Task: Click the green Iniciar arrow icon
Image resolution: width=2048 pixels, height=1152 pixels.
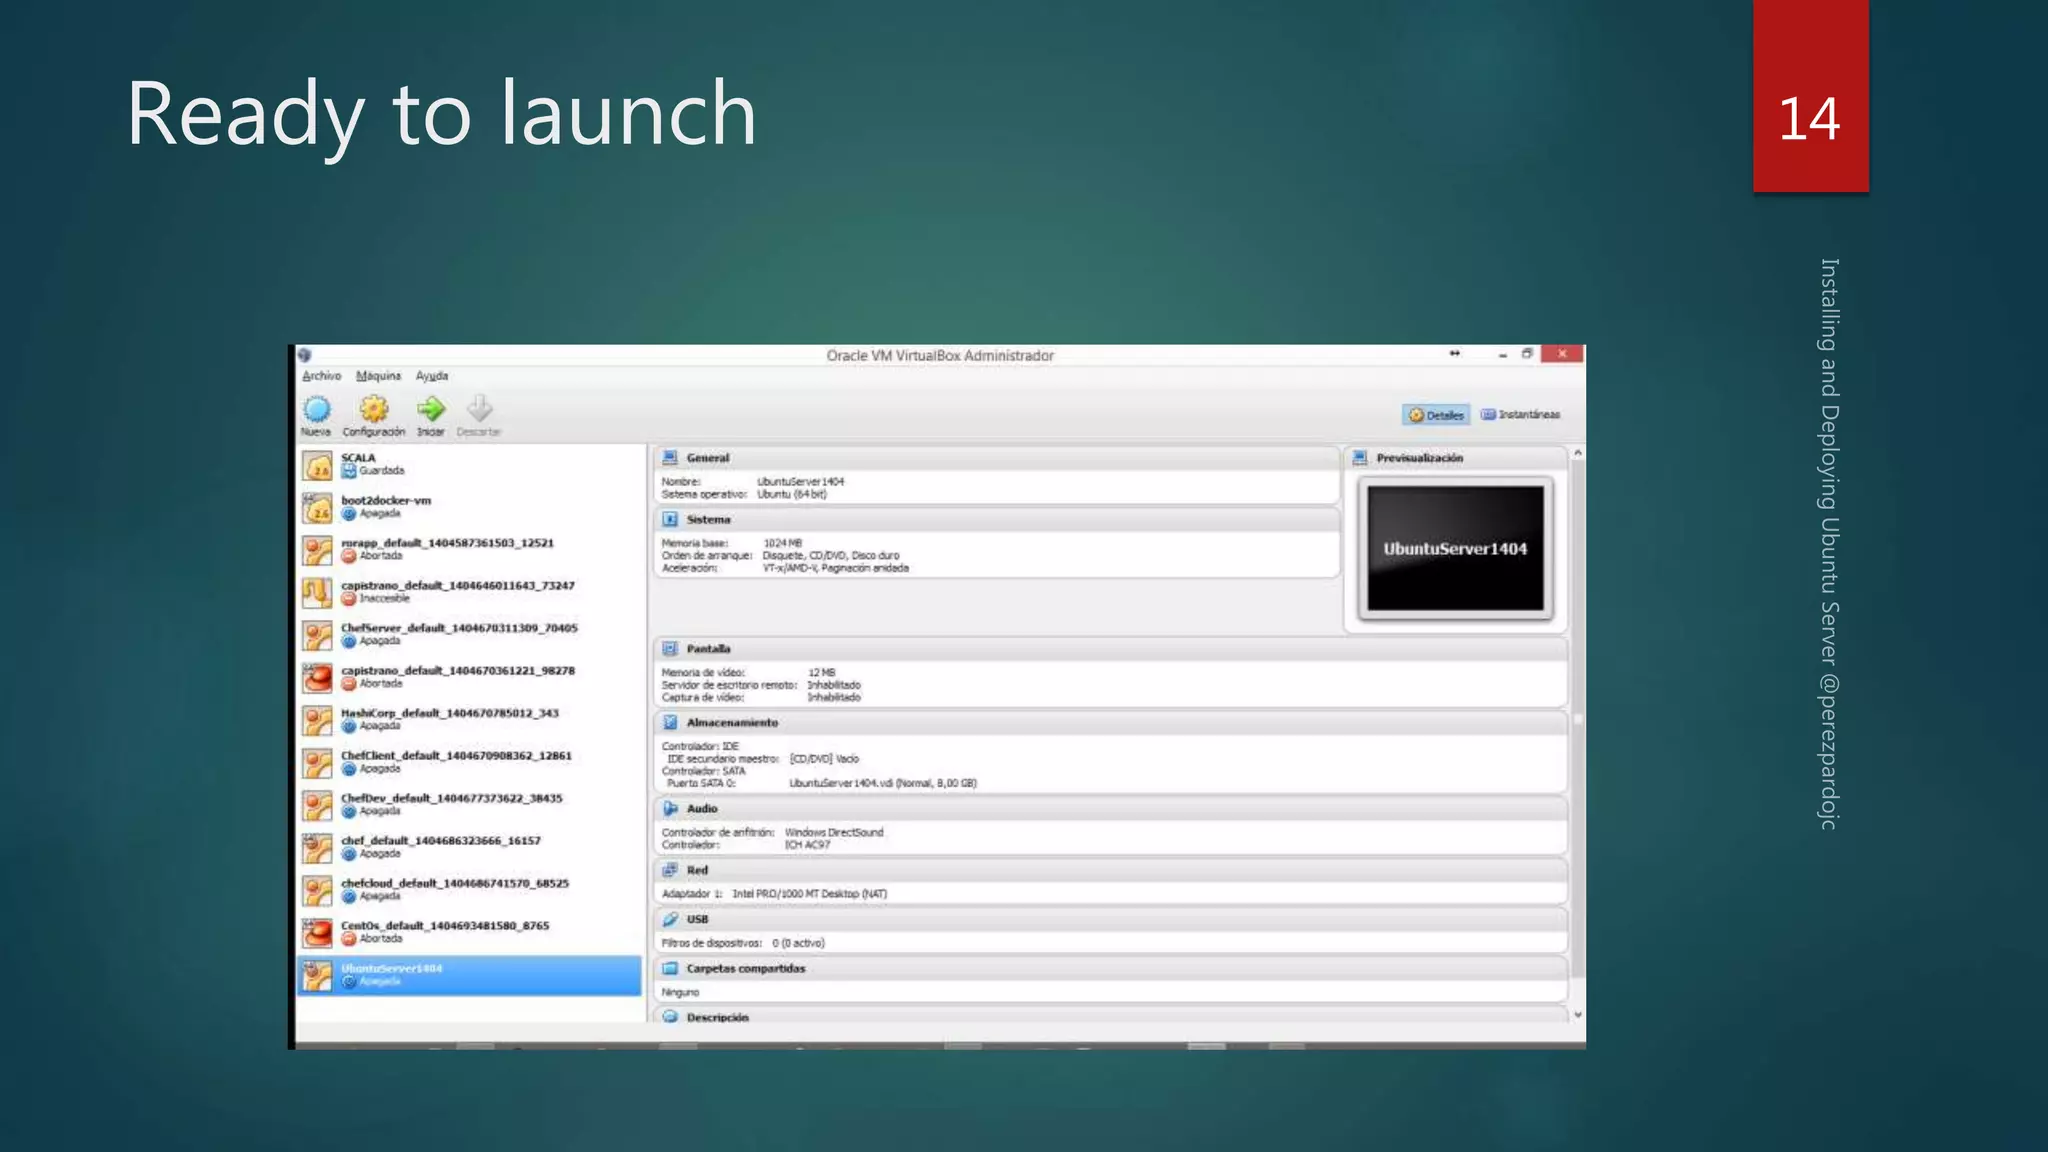Action: (x=431, y=409)
